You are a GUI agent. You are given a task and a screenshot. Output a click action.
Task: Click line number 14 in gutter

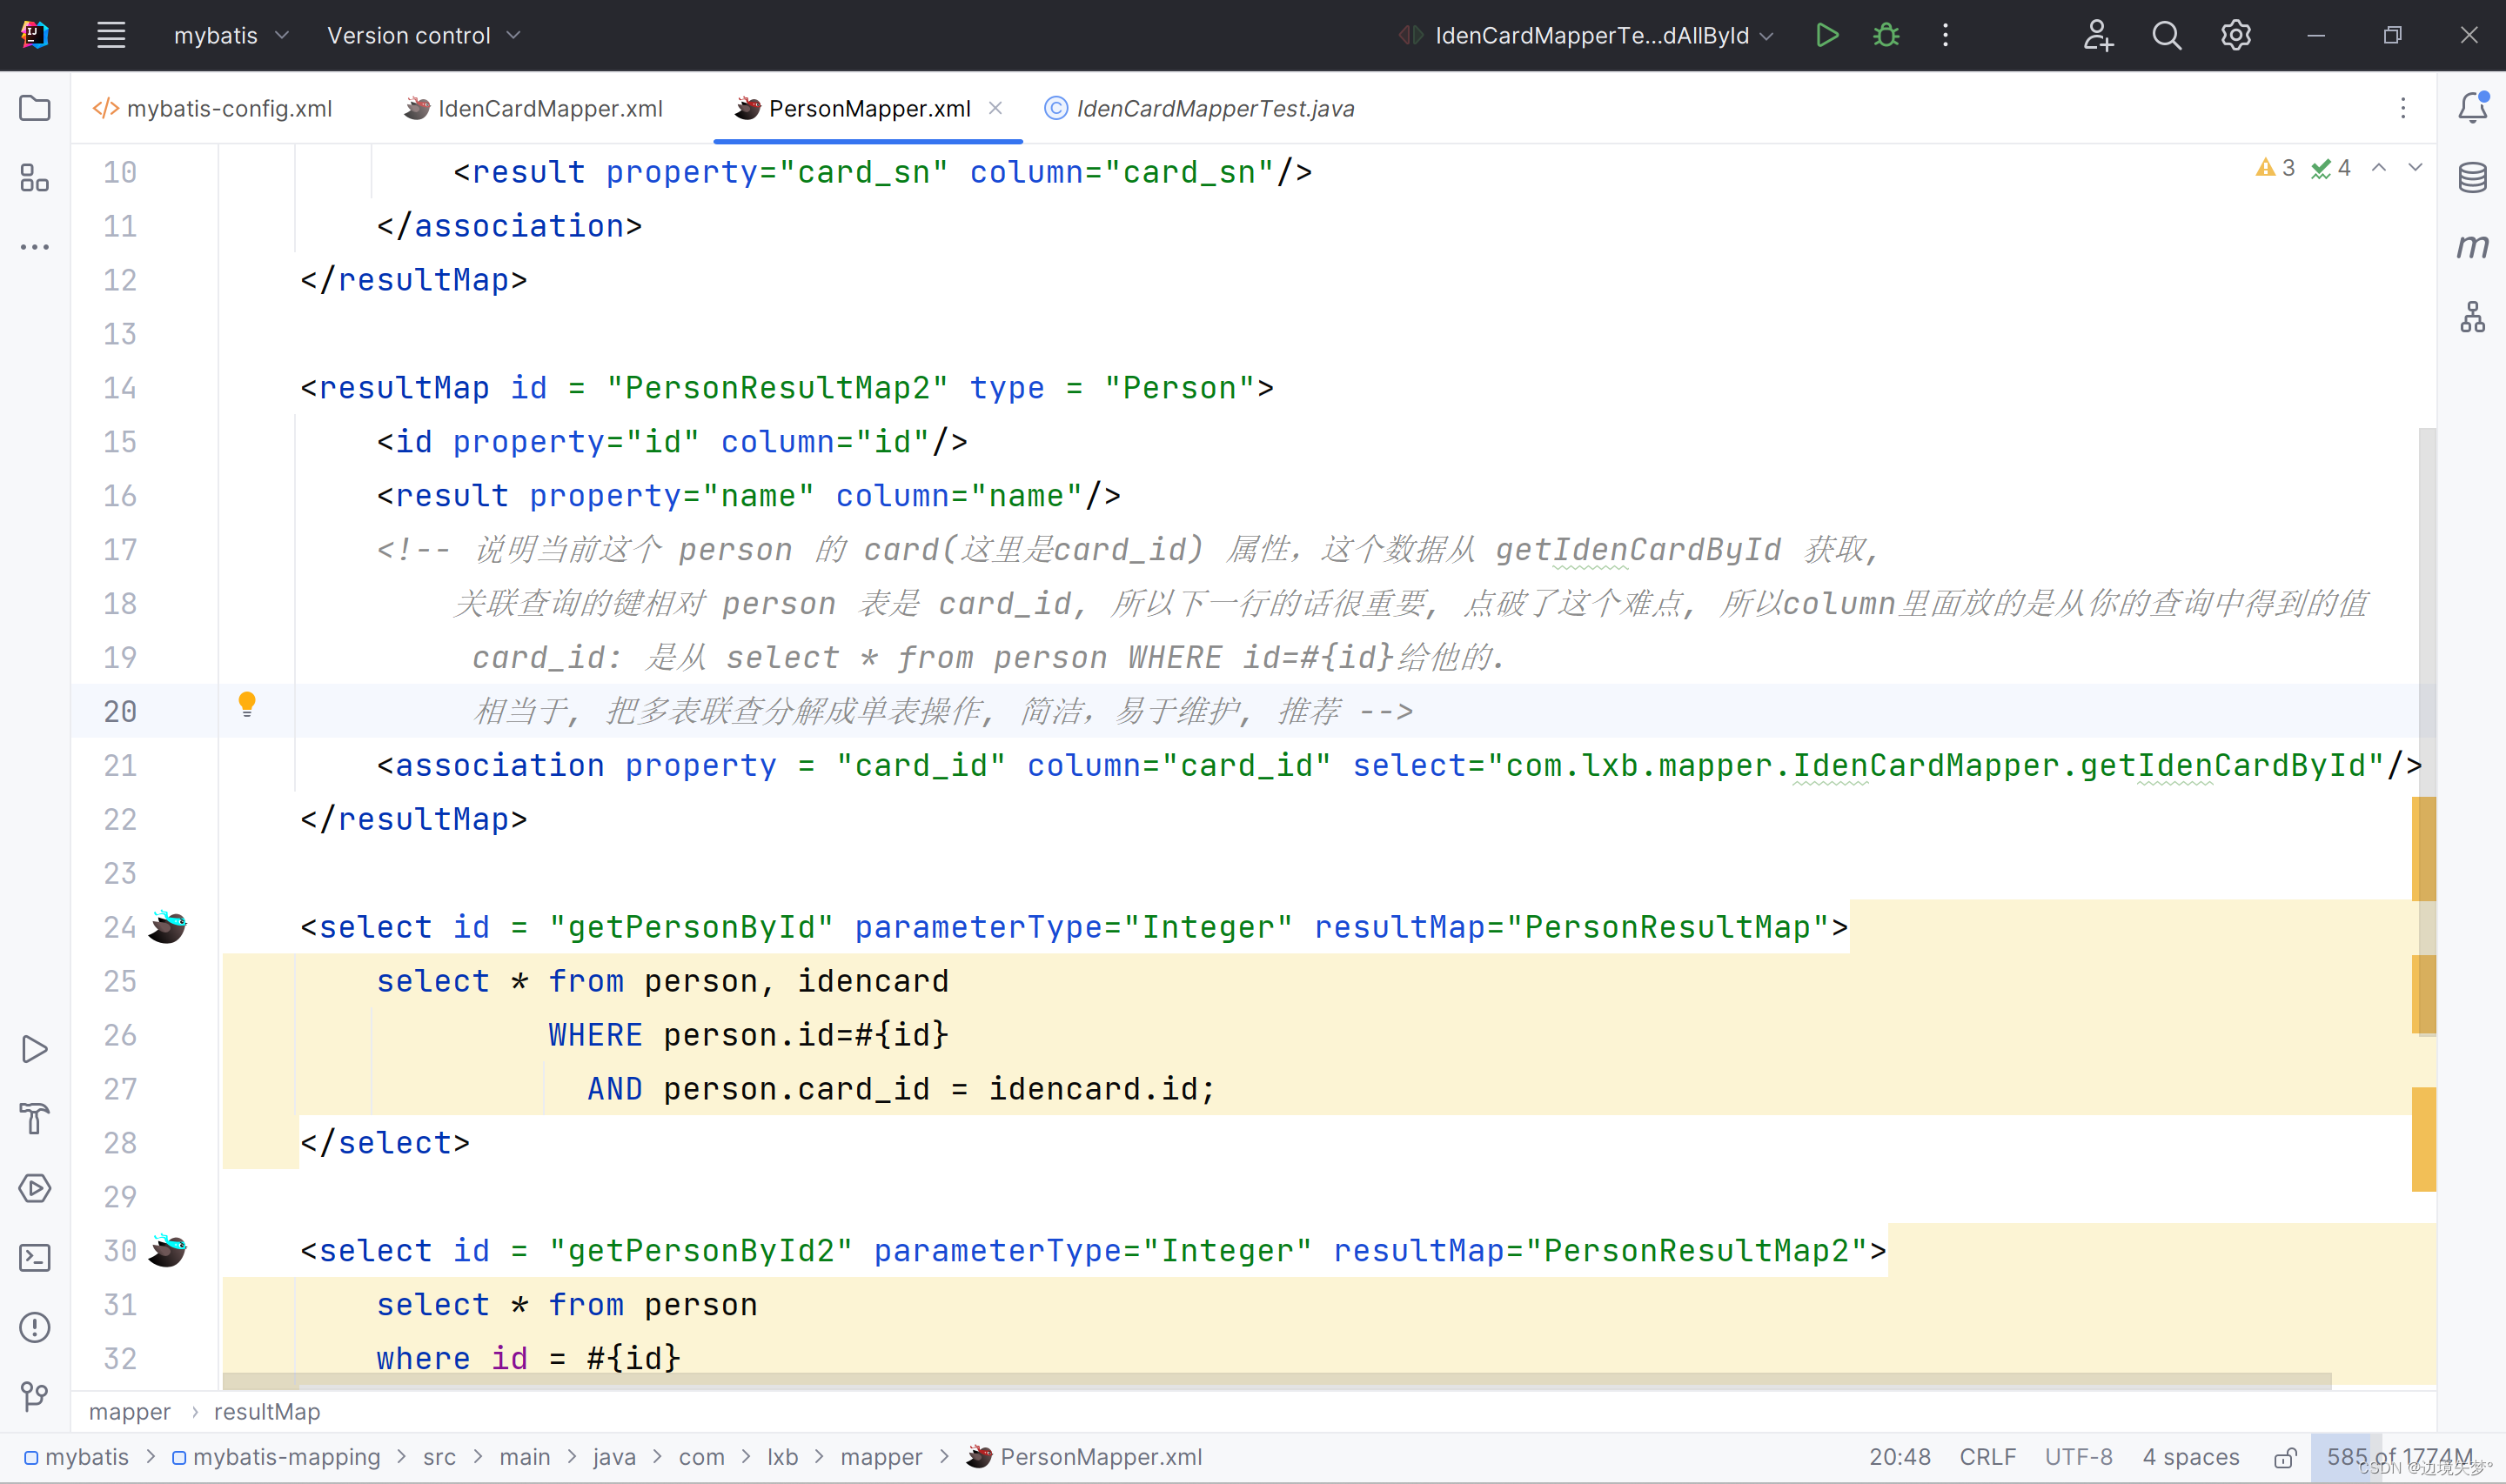[120, 388]
